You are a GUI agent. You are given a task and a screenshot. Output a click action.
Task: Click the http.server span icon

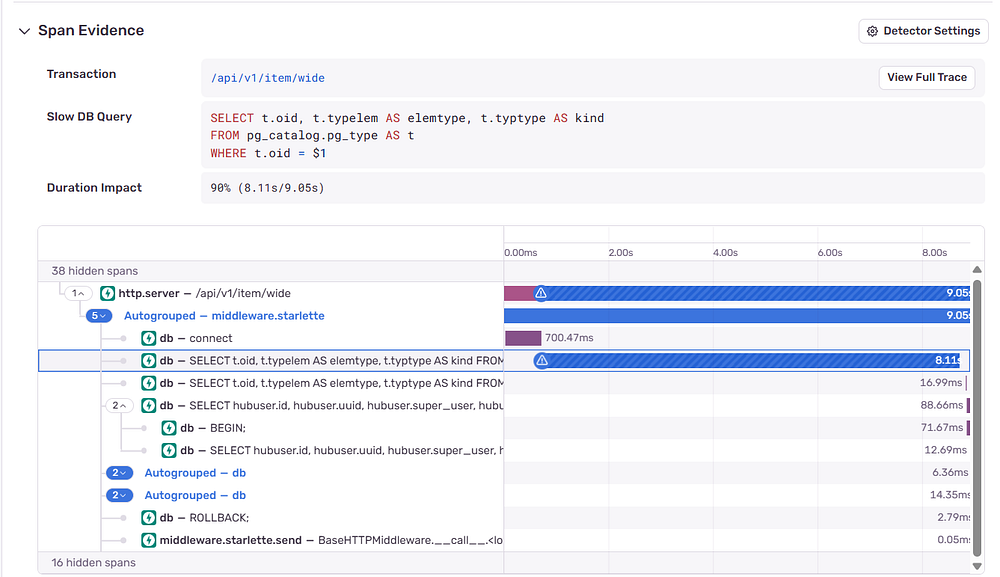click(x=108, y=293)
